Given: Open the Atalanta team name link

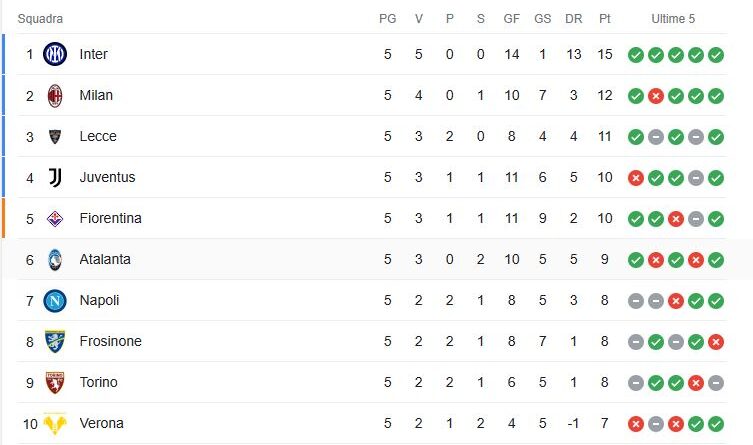Looking at the screenshot, I should coord(105,259).
